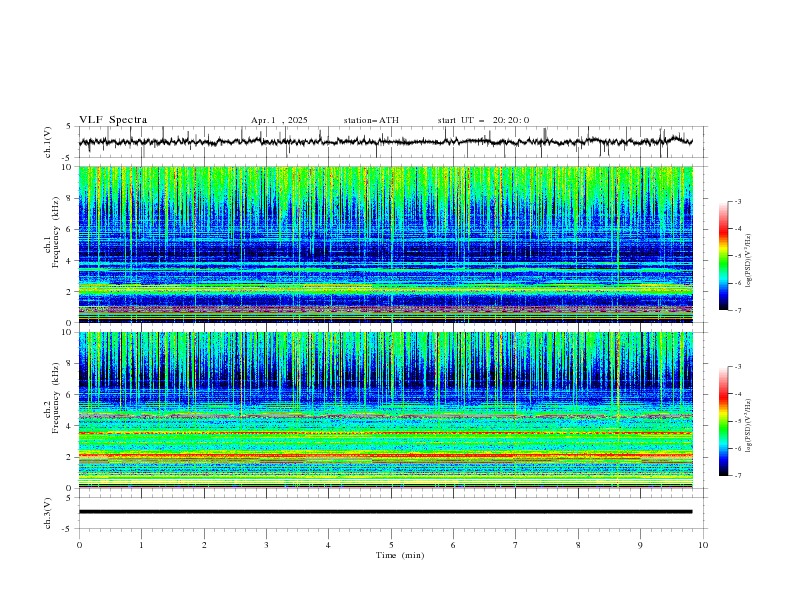Click the "4" tick label on time axis
Viewport: 792px width, 612px height.
(x=328, y=545)
